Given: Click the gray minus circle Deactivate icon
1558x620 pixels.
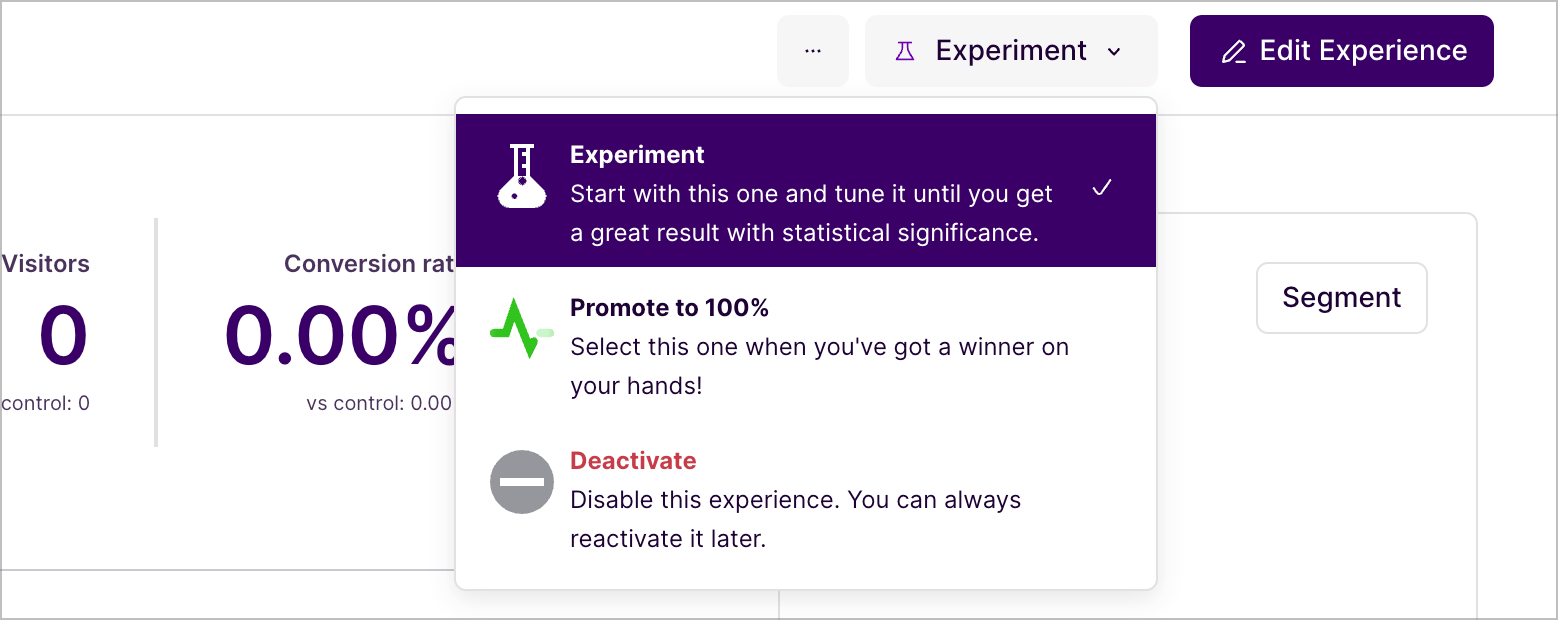Looking at the screenshot, I should coord(521,482).
